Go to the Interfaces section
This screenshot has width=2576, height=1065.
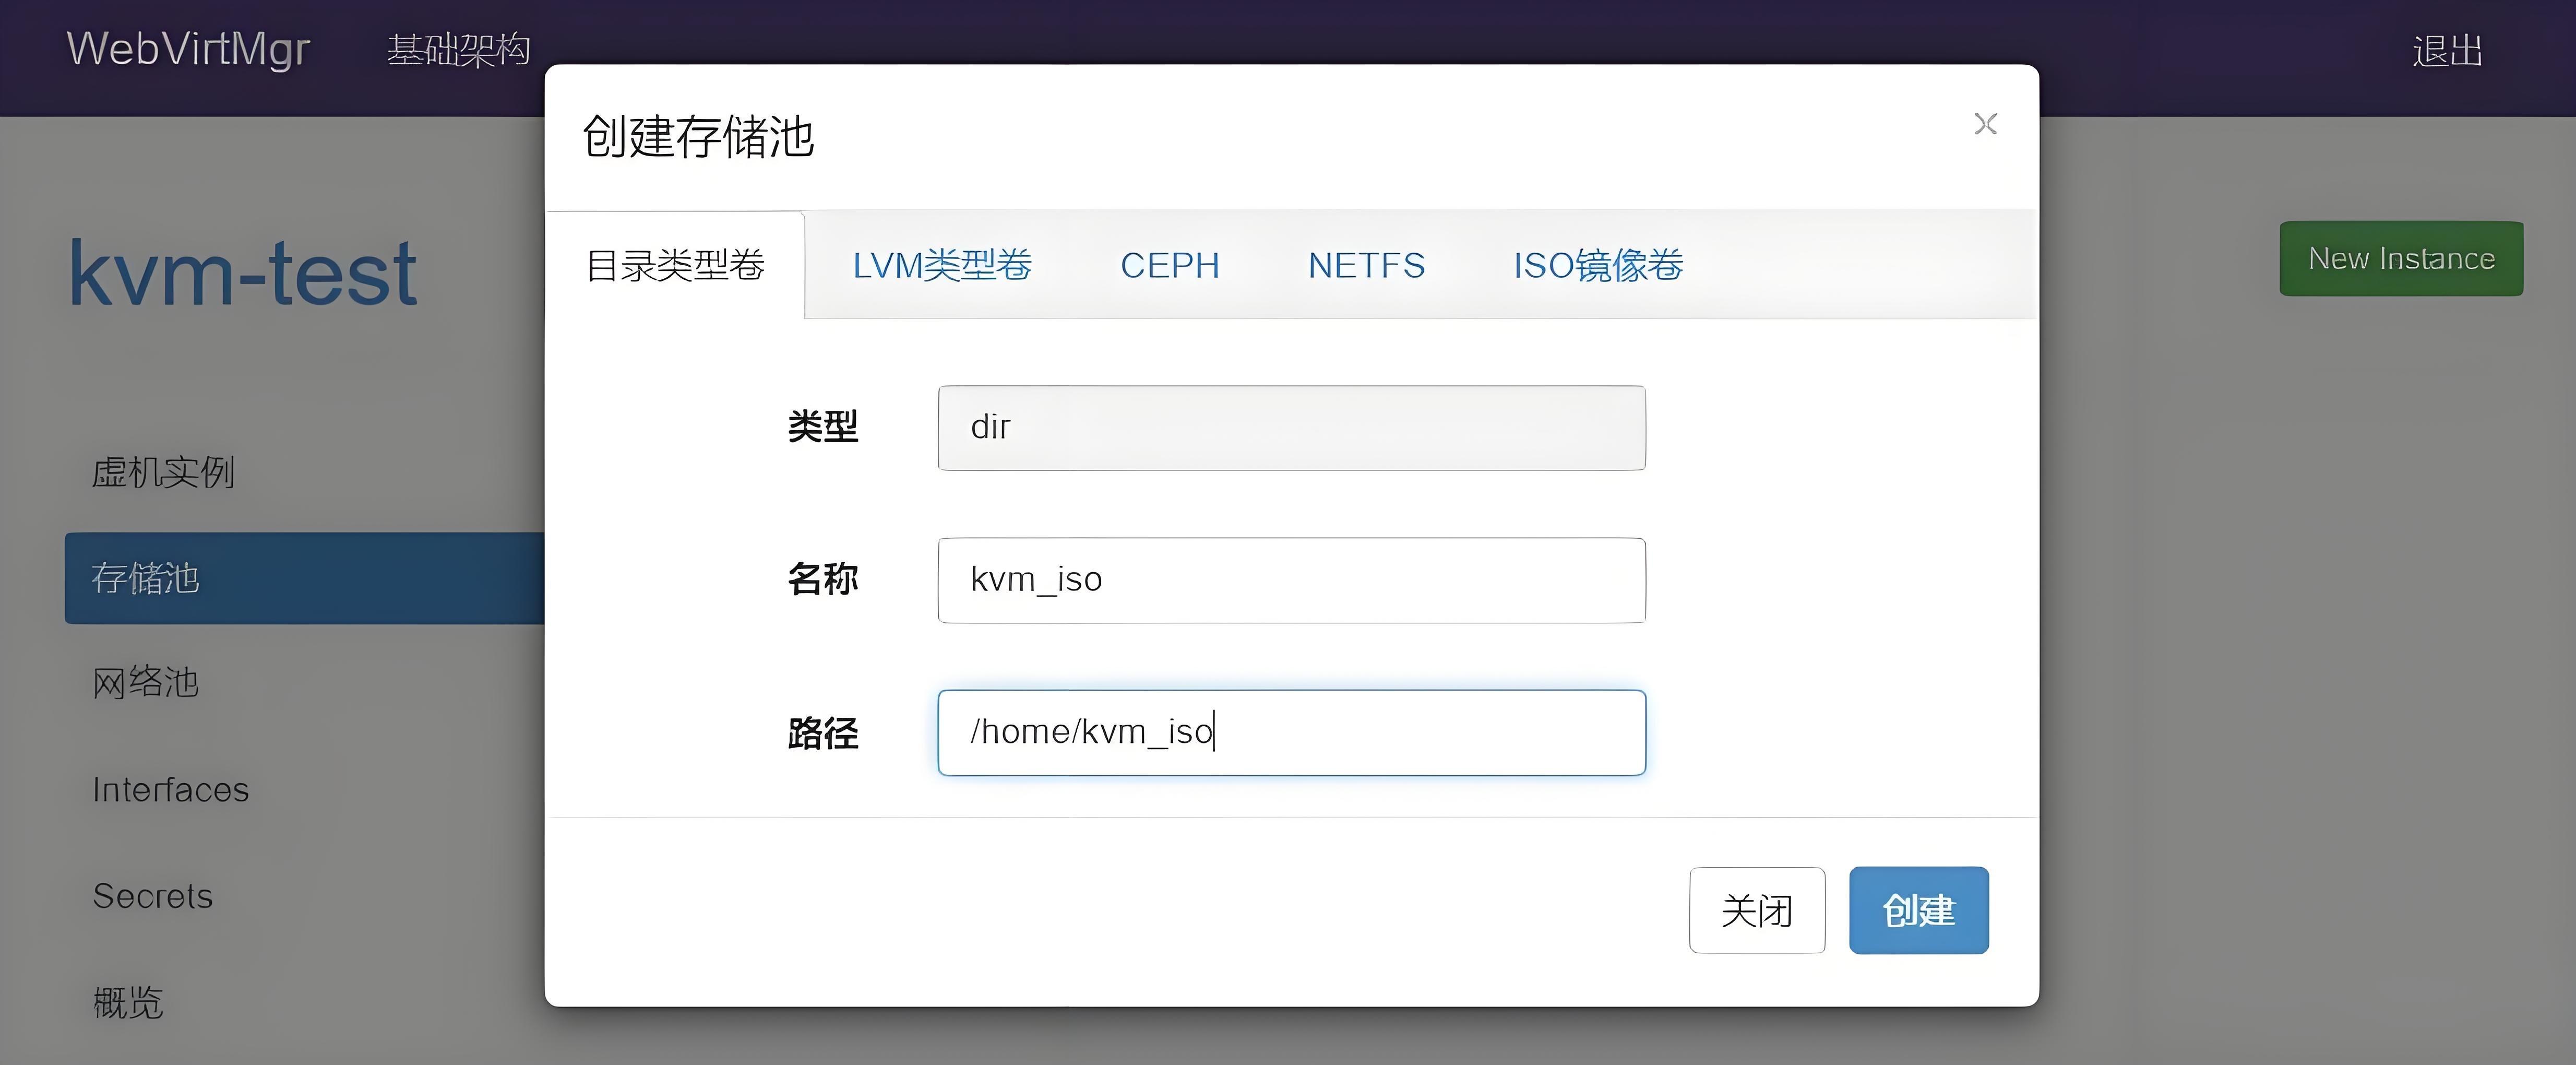click(170, 789)
